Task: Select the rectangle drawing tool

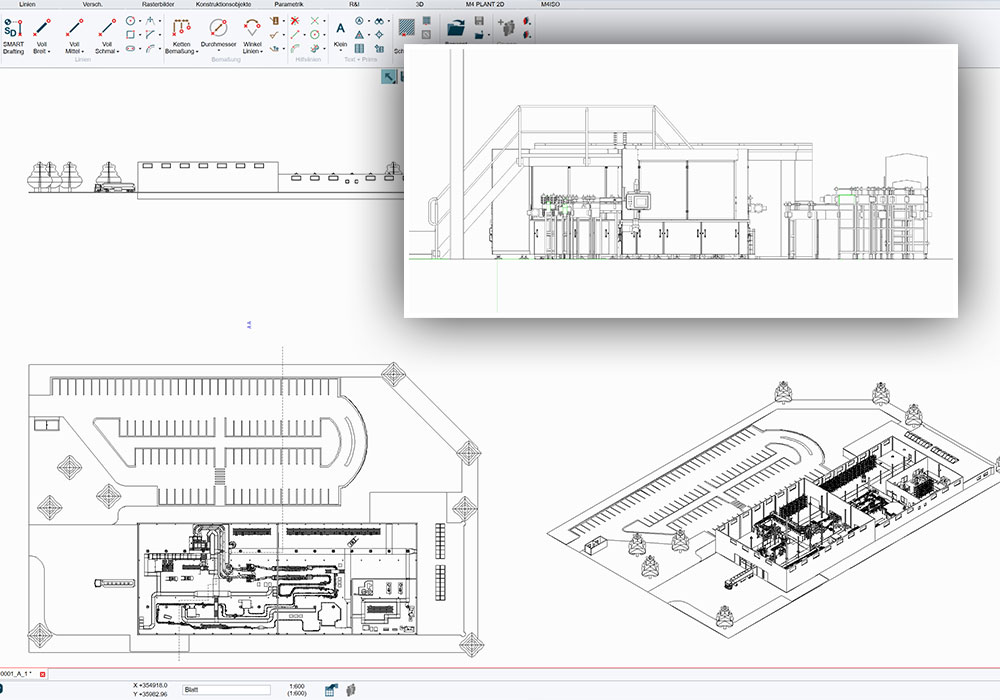Action: tap(130, 34)
